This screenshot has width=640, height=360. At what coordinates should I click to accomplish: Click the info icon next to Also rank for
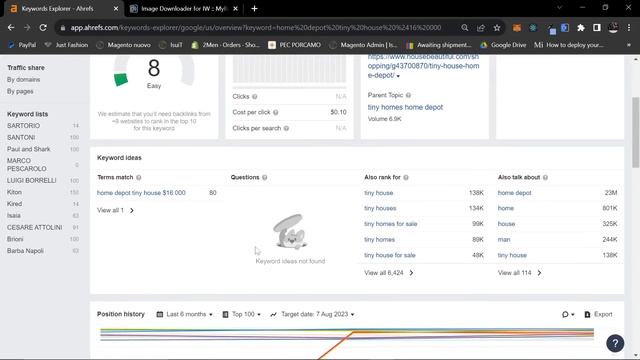pos(406,178)
